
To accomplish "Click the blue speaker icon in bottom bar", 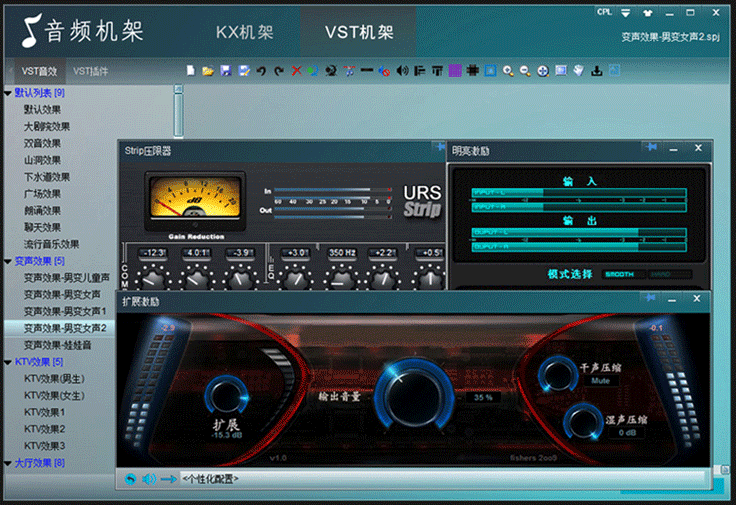I will point(149,479).
